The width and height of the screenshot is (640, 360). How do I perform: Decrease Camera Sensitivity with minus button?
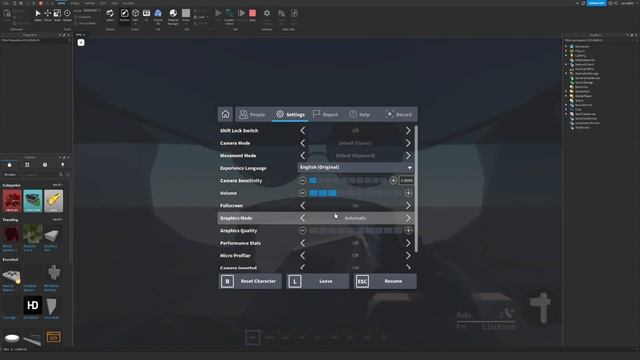coord(302,180)
